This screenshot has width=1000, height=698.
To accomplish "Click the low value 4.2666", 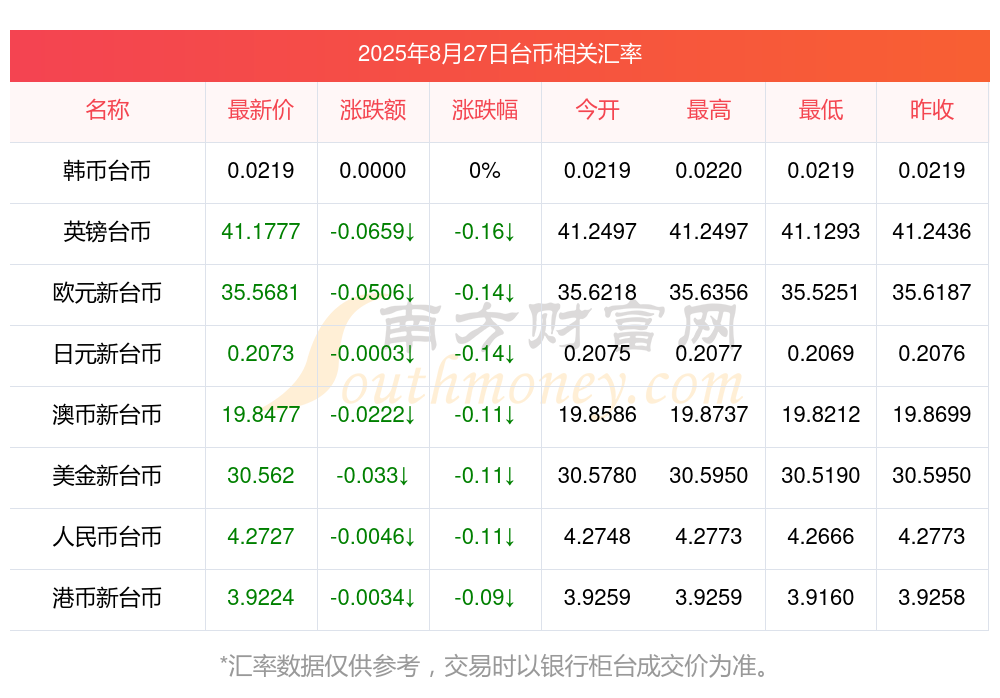I will [821, 537].
